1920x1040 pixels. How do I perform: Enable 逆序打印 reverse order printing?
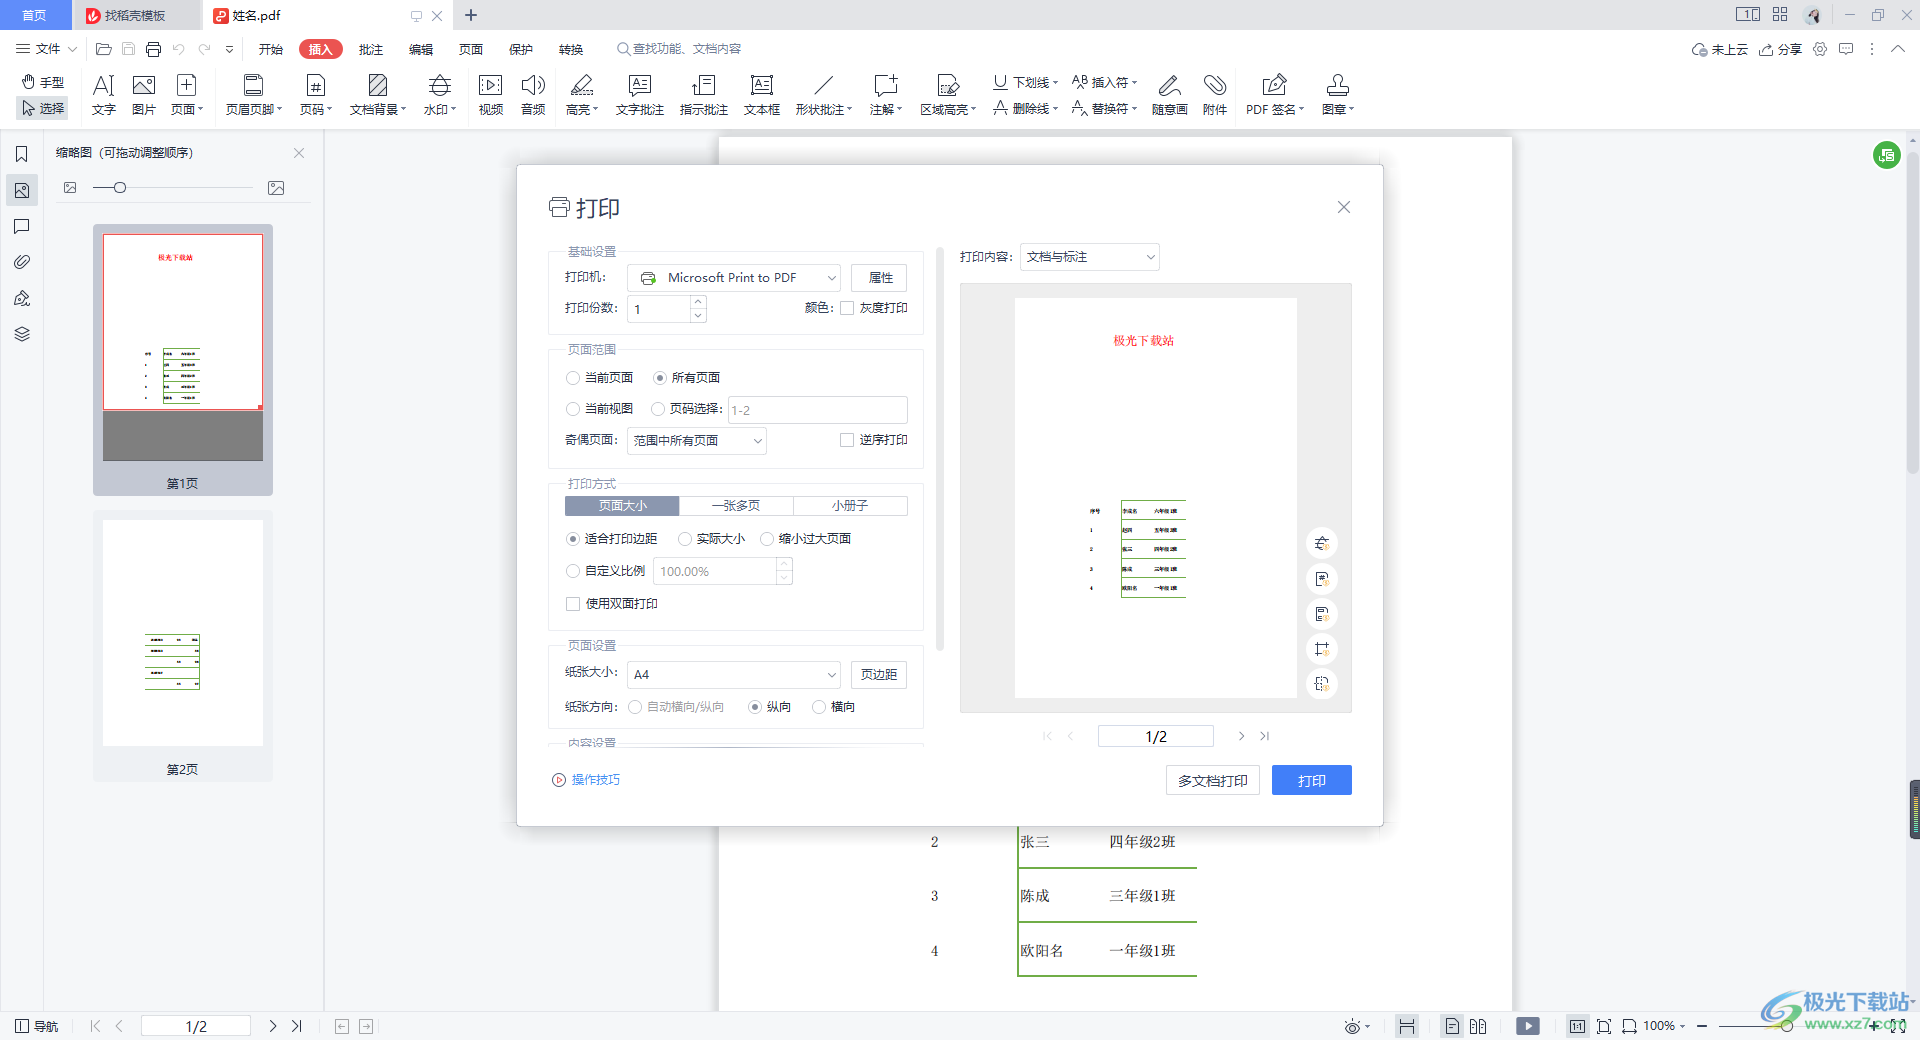click(847, 440)
